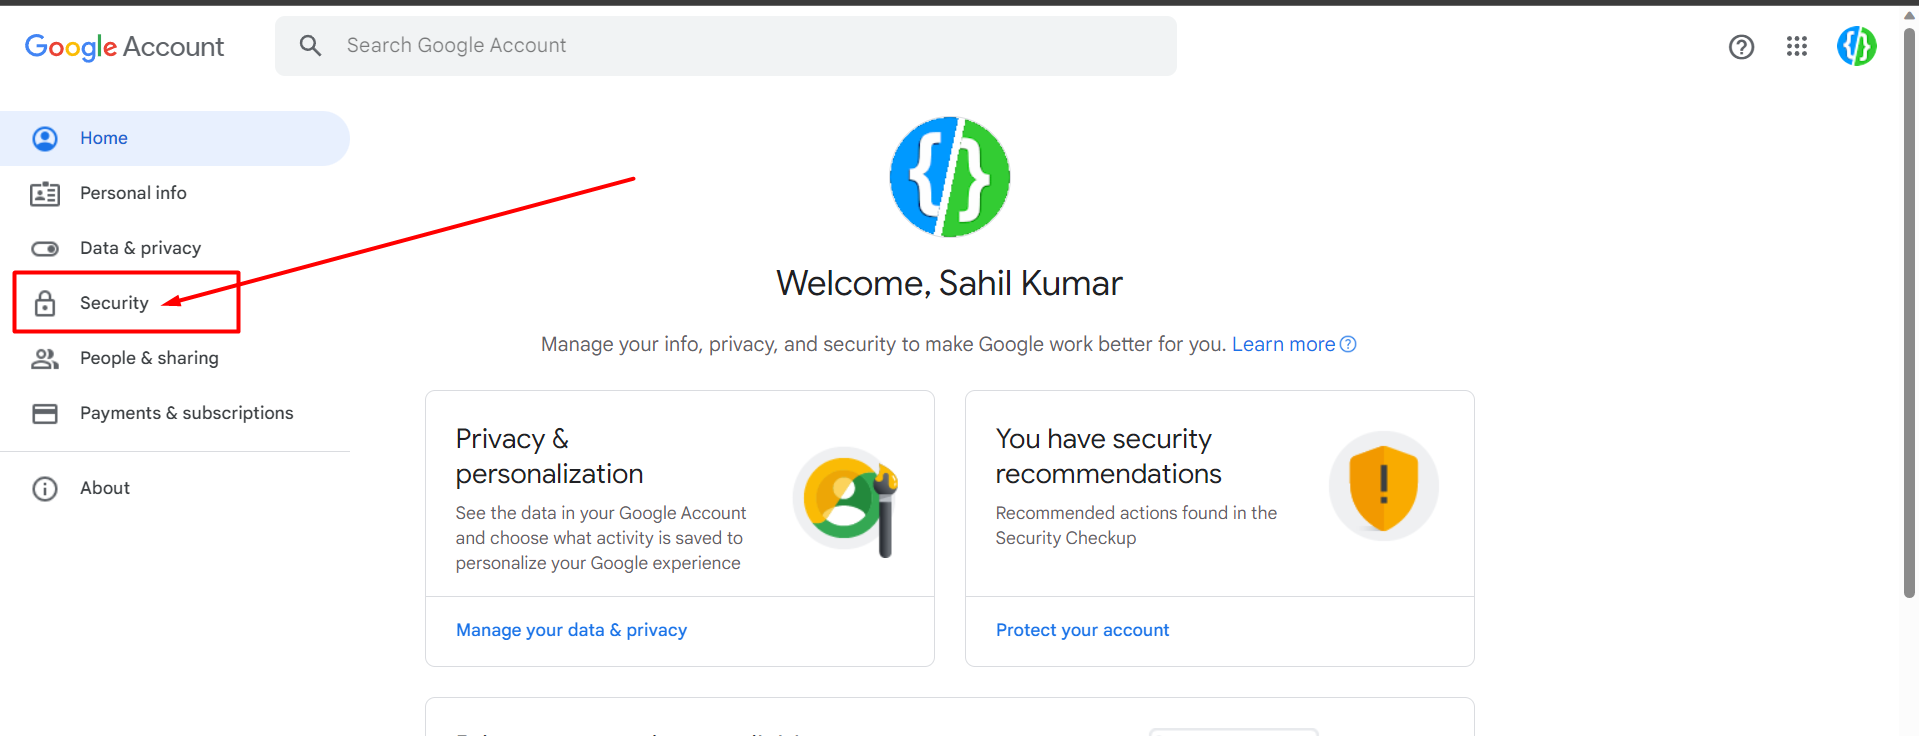Click the Learn more link
Screen dimensions: 1919x736
tap(1283, 343)
